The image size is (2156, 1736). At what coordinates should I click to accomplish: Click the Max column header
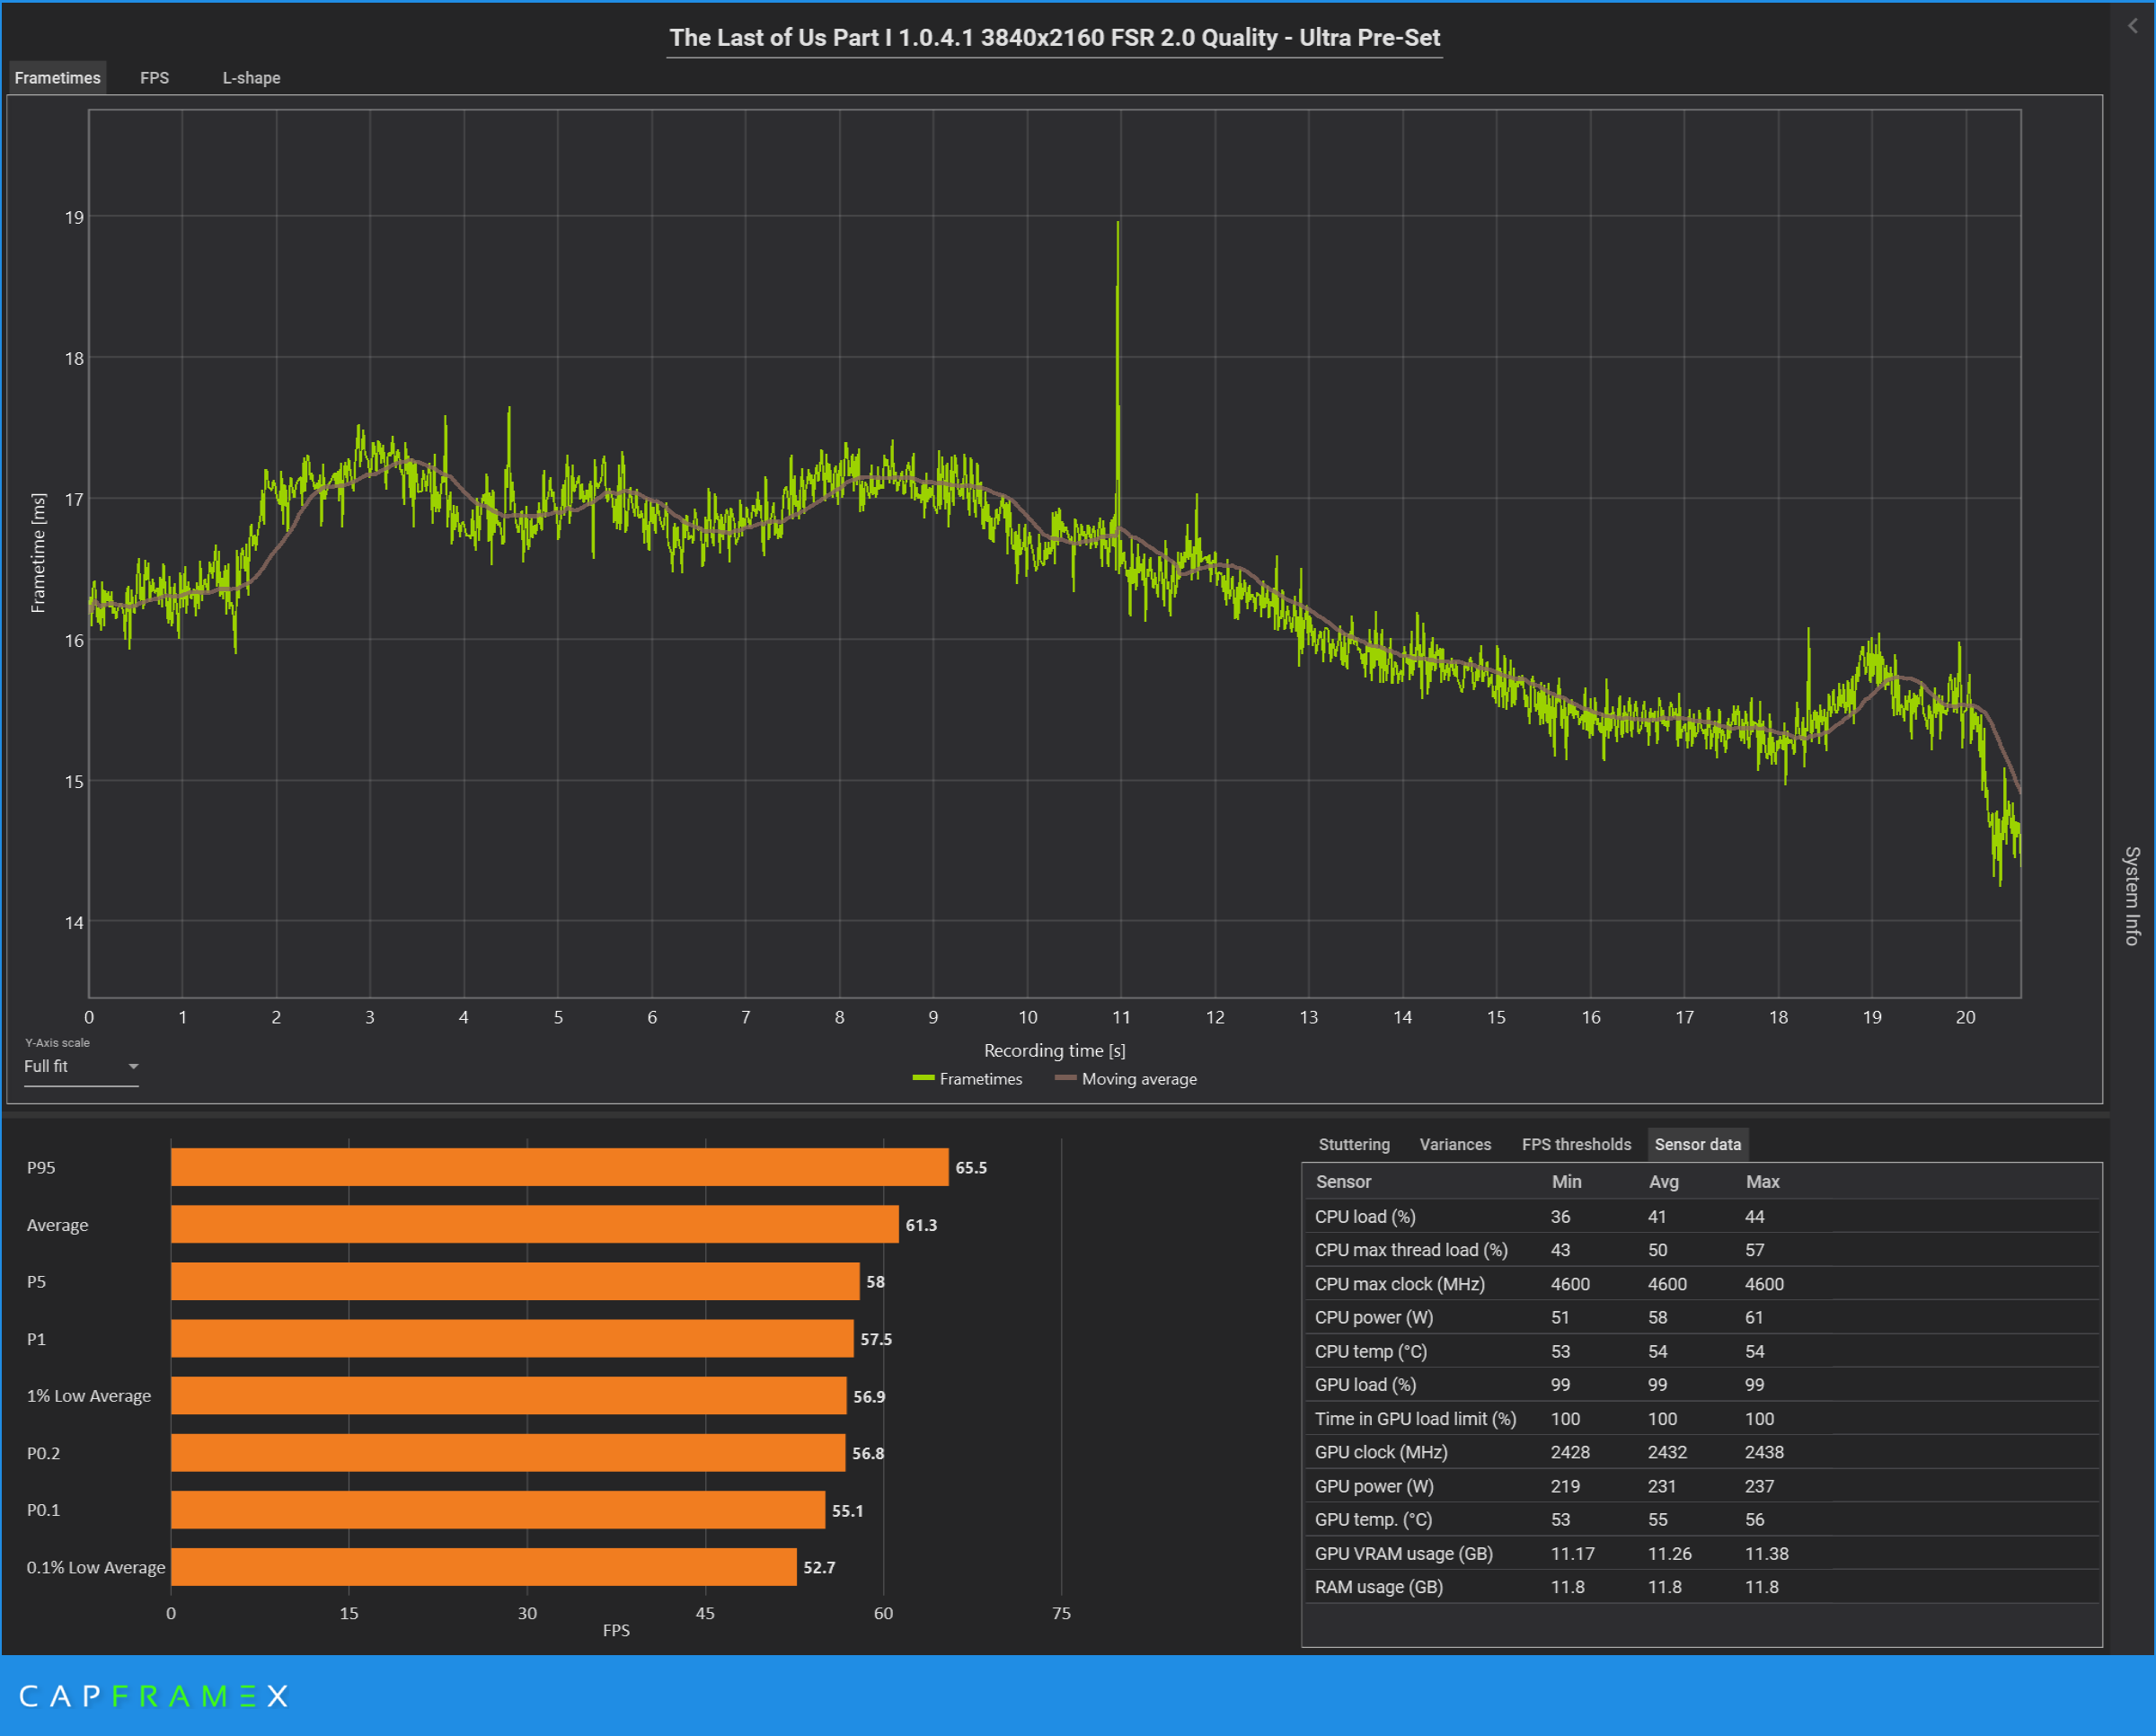[x=1762, y=1182]
